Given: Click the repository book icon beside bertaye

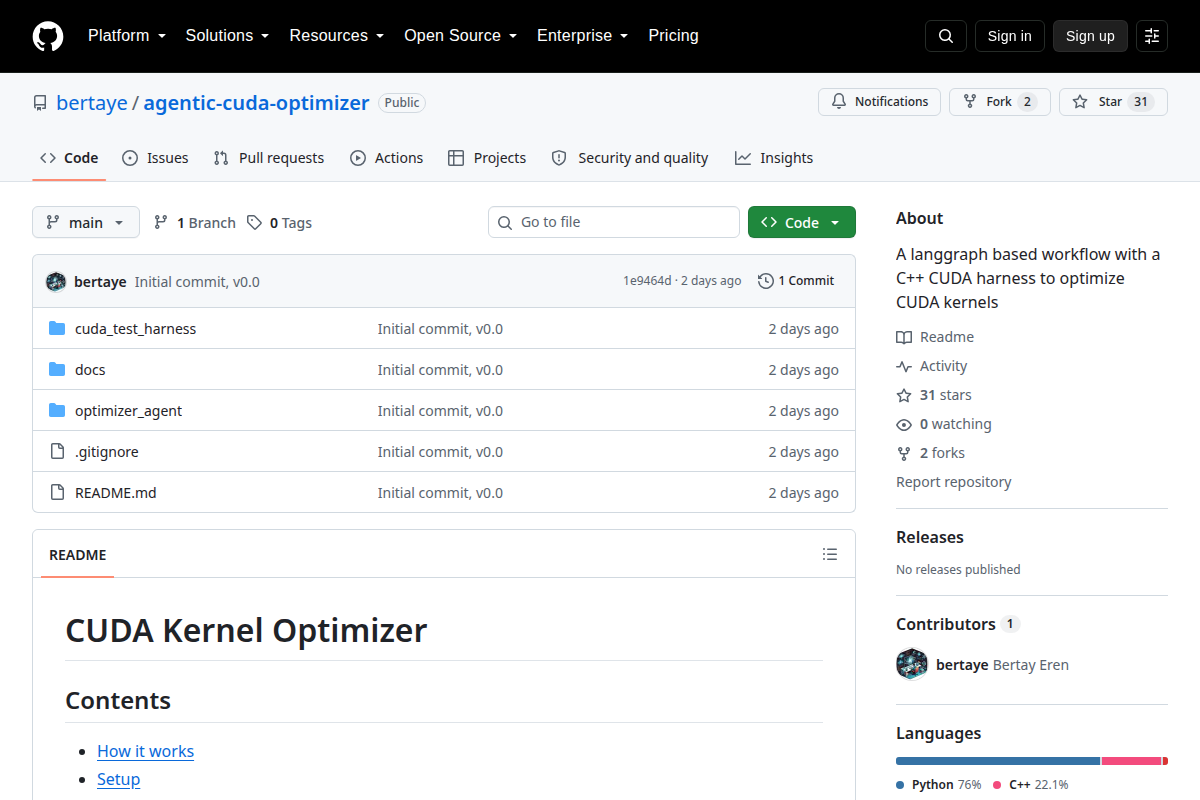Looking at the screenshot, I should click(x=40, y=103).
